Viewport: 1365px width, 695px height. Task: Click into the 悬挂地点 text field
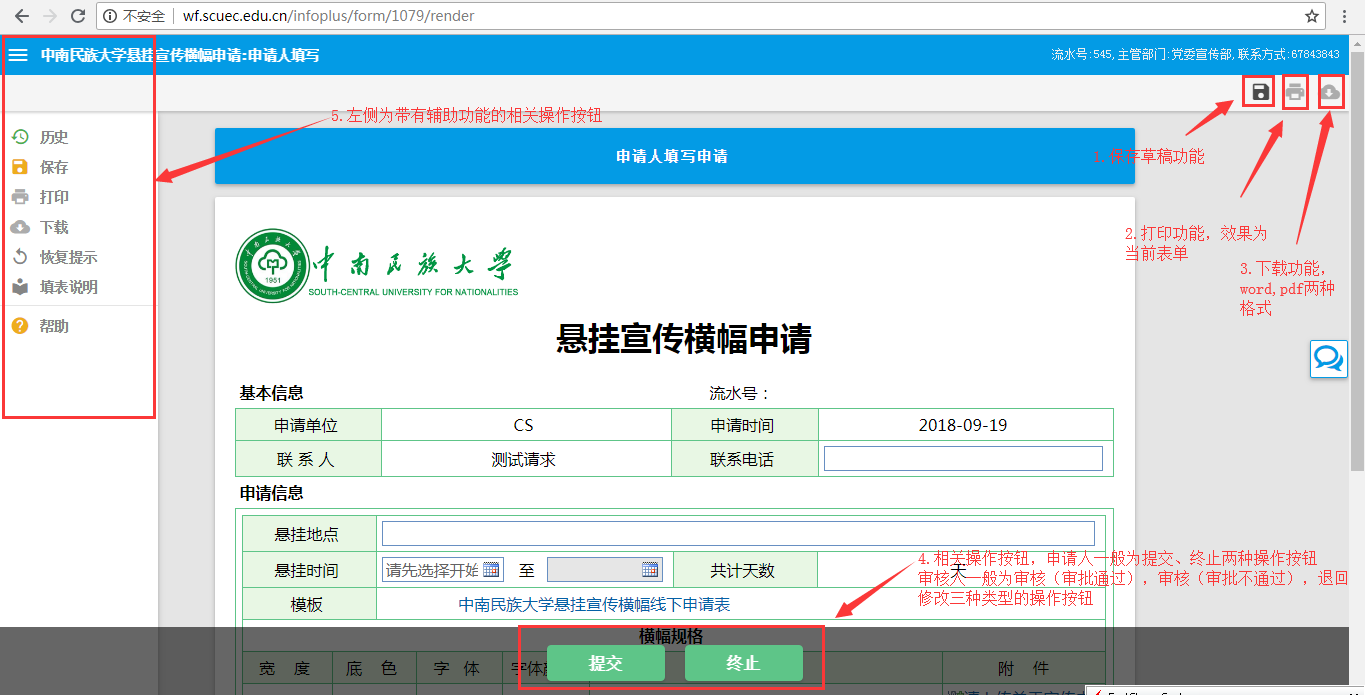(738, 534)
